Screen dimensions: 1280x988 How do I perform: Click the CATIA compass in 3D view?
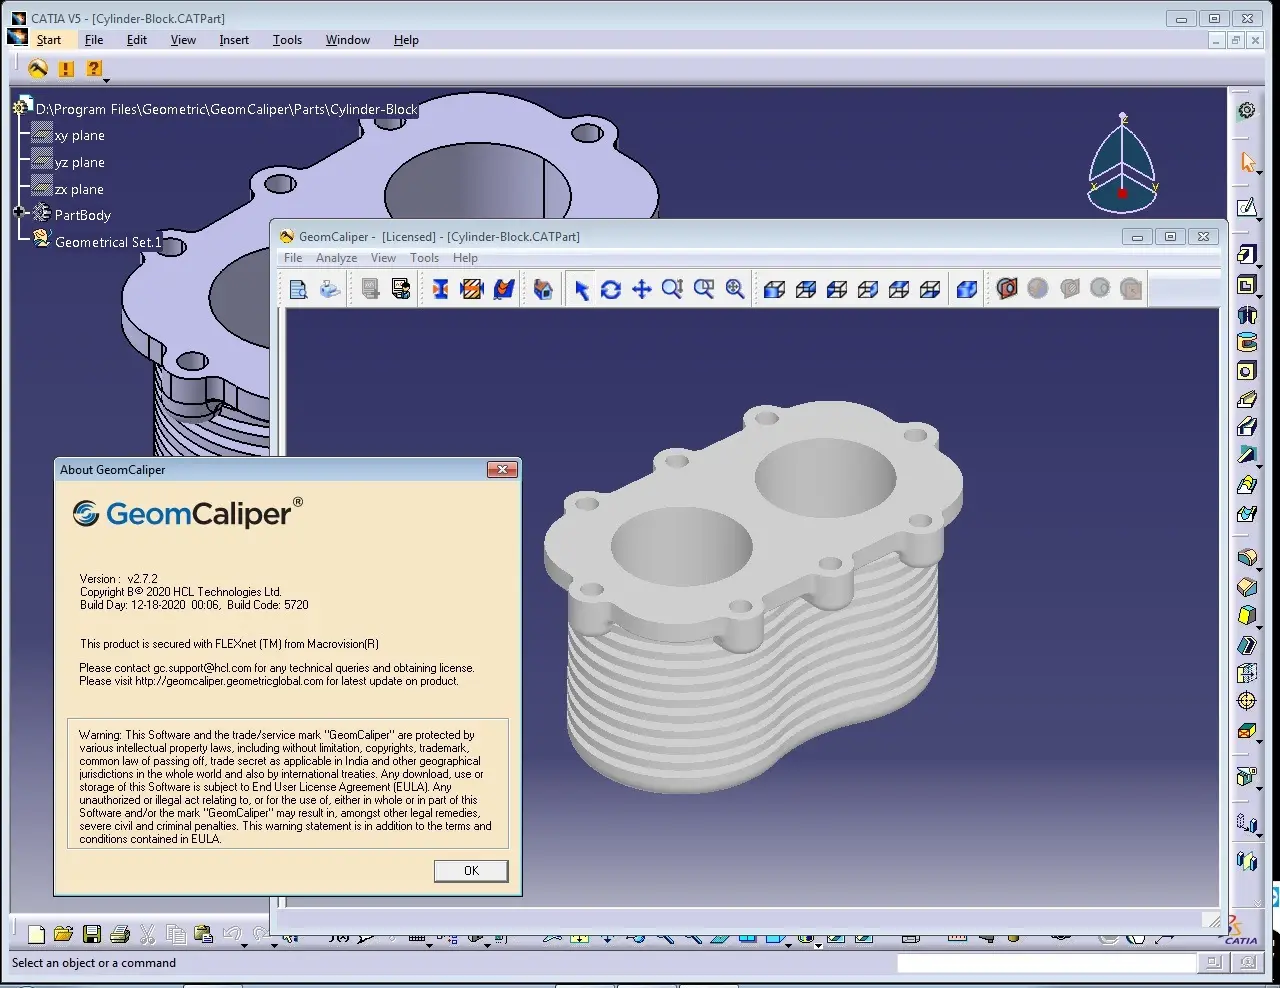[1122, 163]
